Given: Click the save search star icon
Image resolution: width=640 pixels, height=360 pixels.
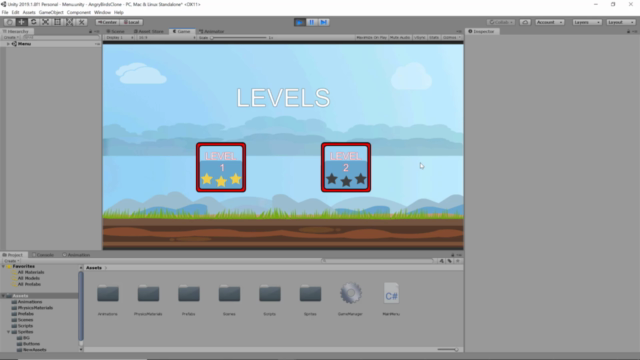Looking at the screenshot, I should click(458, 261).
